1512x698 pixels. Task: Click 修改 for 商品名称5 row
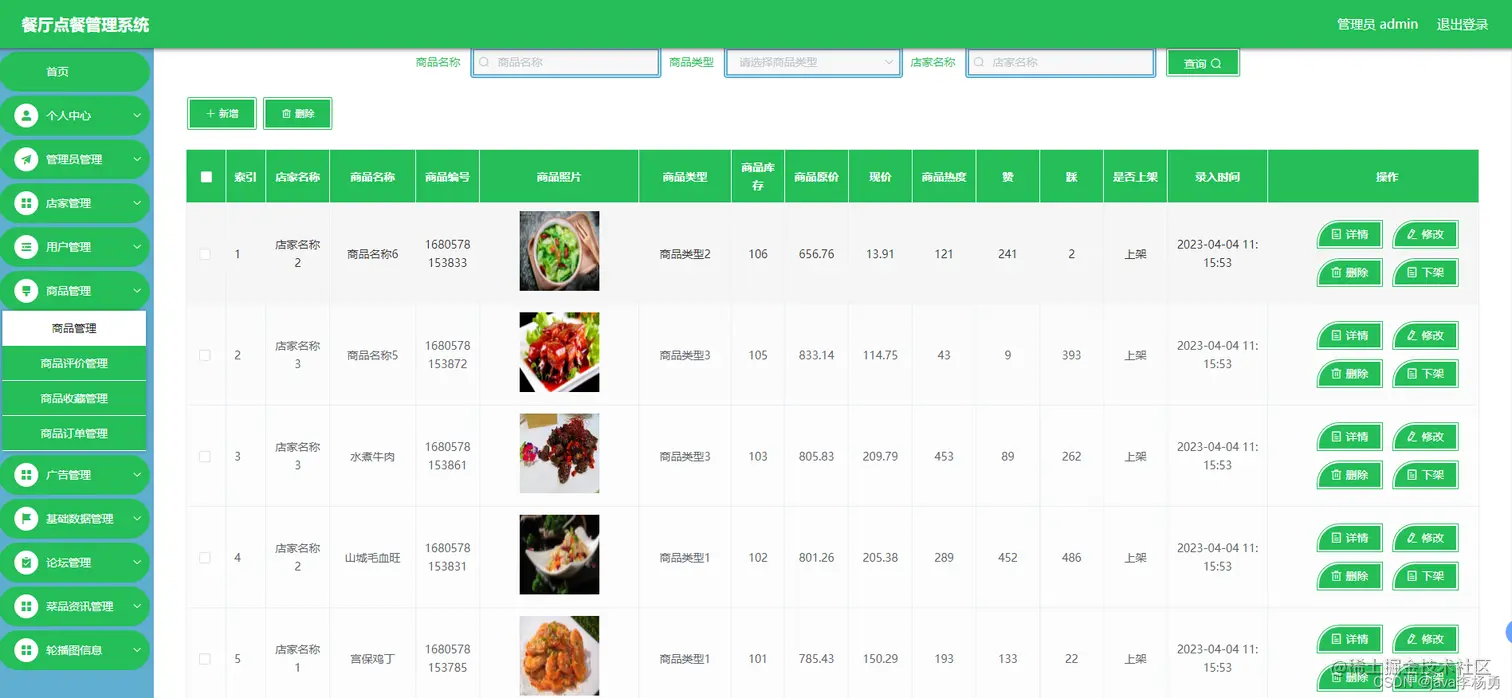pyautogui.click(x=1425, y=335)
